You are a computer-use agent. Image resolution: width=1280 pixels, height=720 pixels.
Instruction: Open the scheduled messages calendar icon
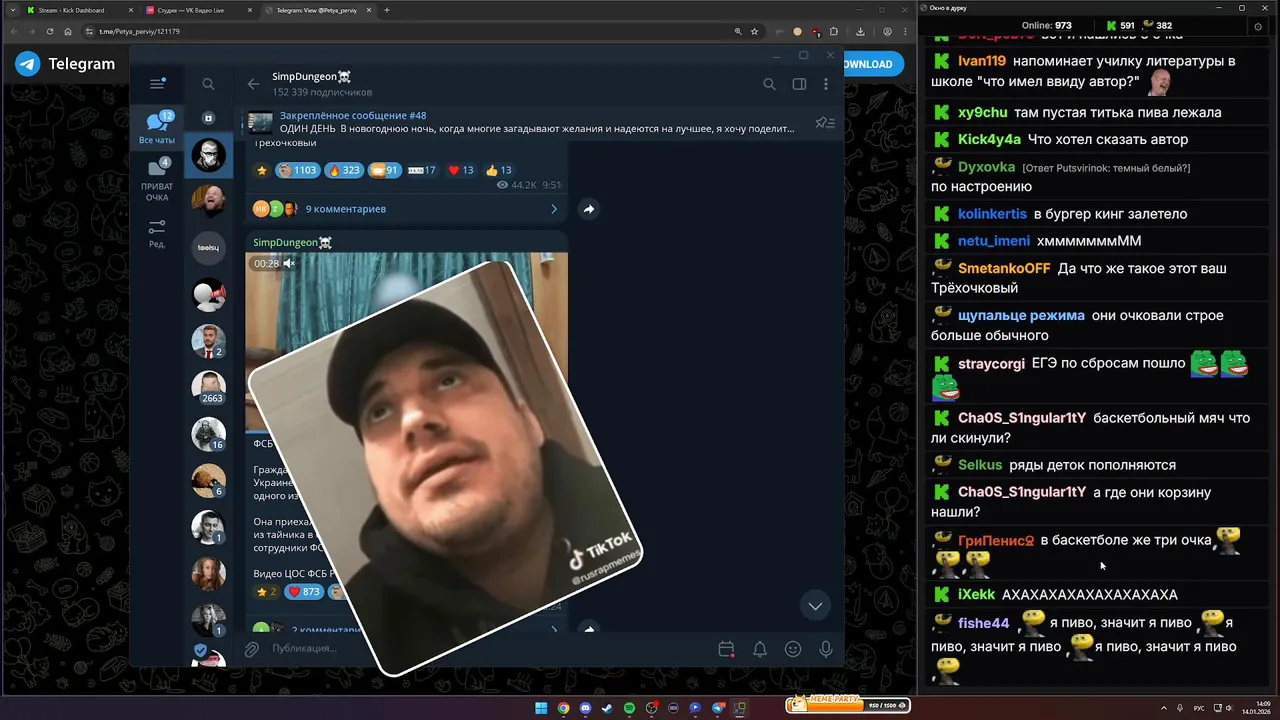coord(727,649)
